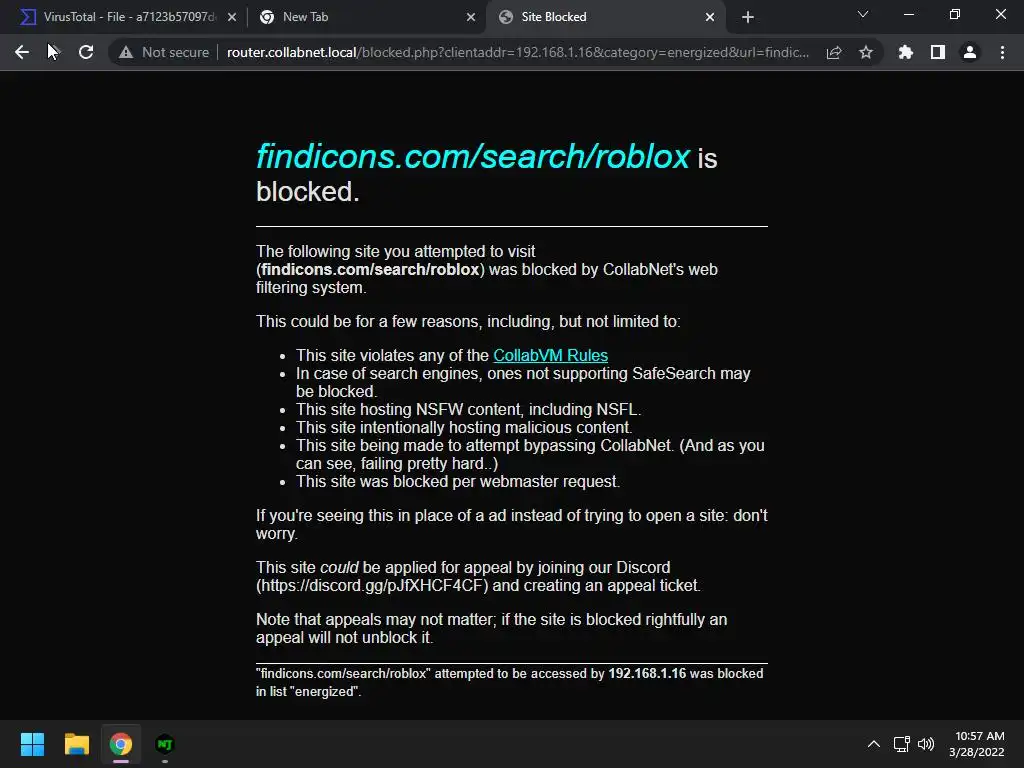Go back to the previous page
Screen dimensions: 1024x768
pyautogui.click(x=22, y=52)
